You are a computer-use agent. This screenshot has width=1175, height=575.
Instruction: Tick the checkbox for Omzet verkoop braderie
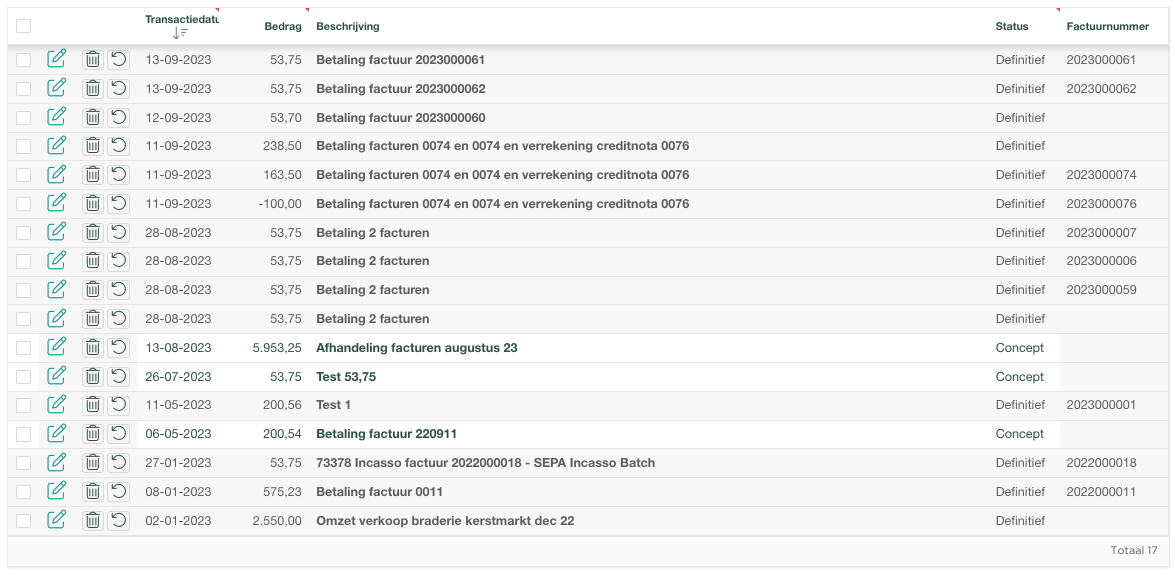(x=24, y=521)
